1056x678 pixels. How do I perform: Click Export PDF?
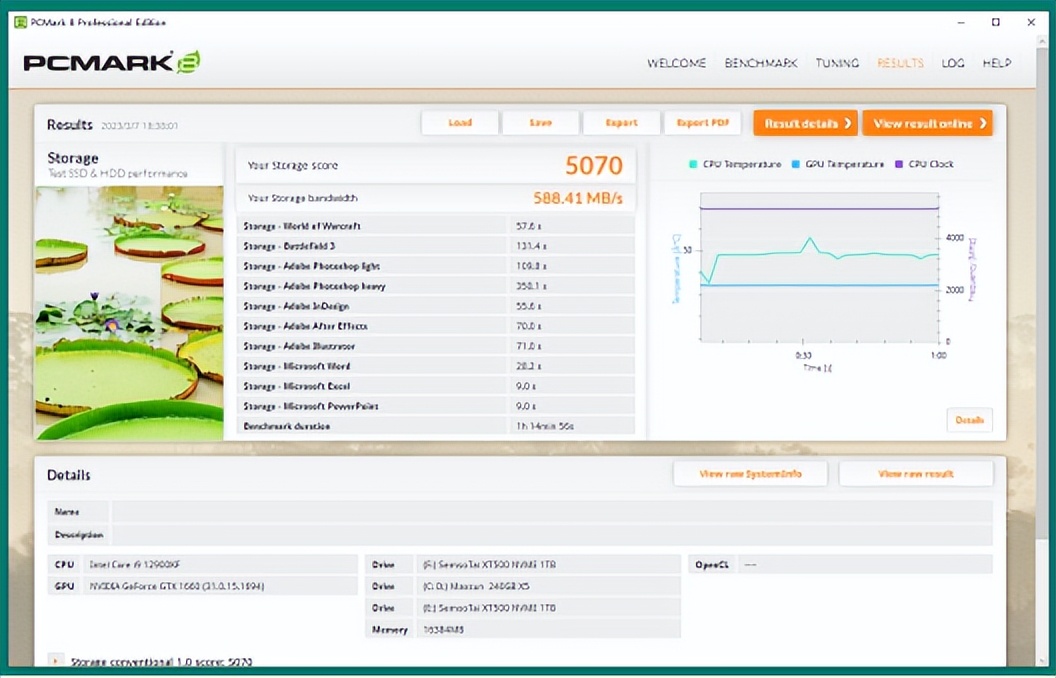pos(702,123)
